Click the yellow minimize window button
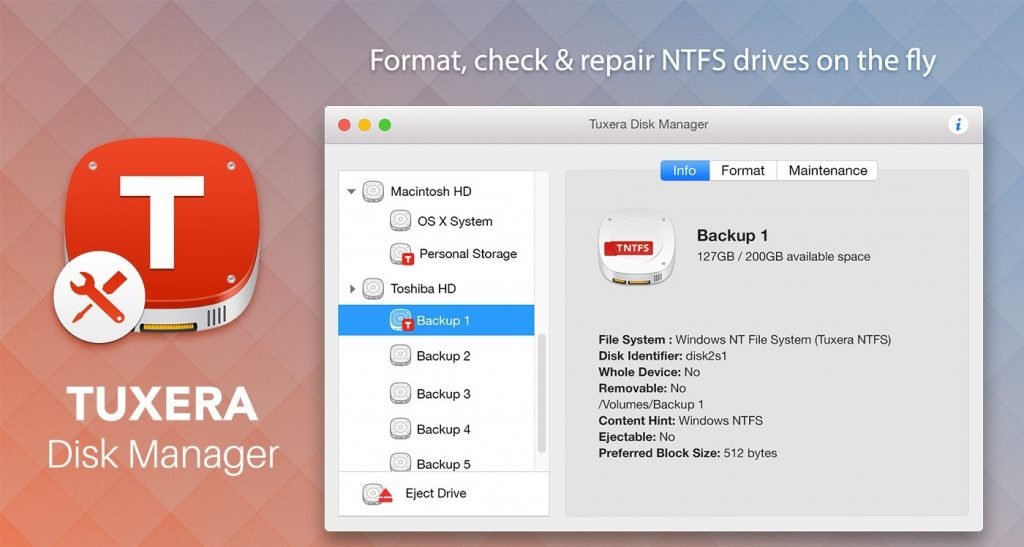 tap(364, 125)
